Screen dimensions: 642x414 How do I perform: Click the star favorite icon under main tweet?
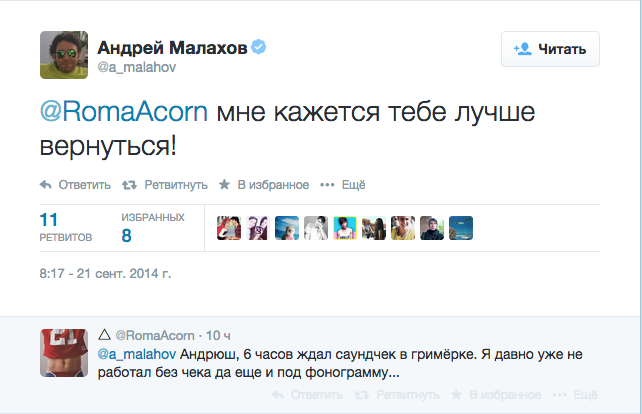point(224,184)
